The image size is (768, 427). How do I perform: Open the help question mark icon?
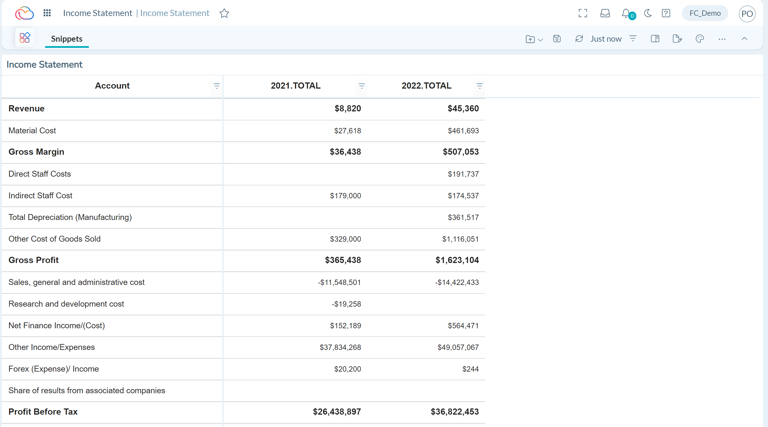coord(666,13)
